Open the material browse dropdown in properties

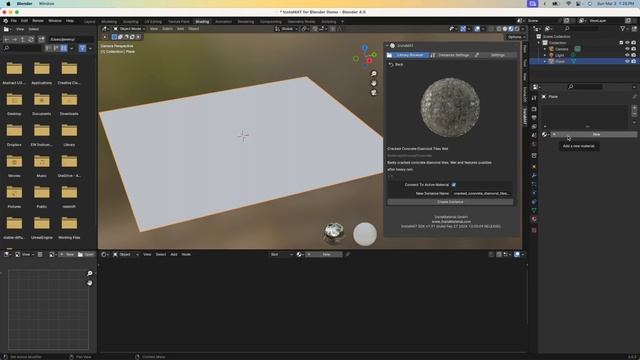545,134
